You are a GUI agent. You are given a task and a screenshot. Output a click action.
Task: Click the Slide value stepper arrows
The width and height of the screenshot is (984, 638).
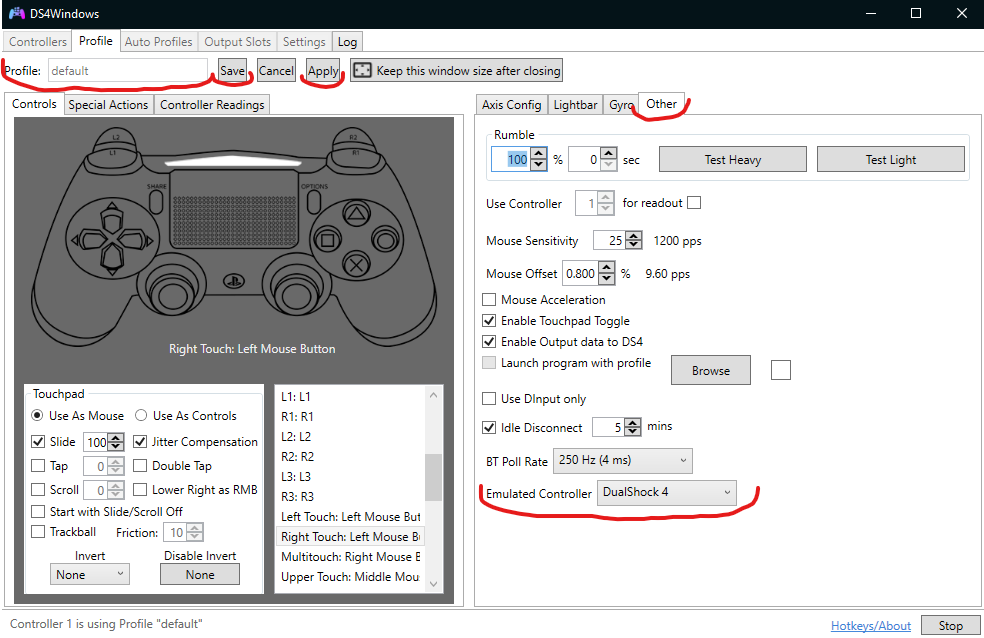tap(115, 442)
